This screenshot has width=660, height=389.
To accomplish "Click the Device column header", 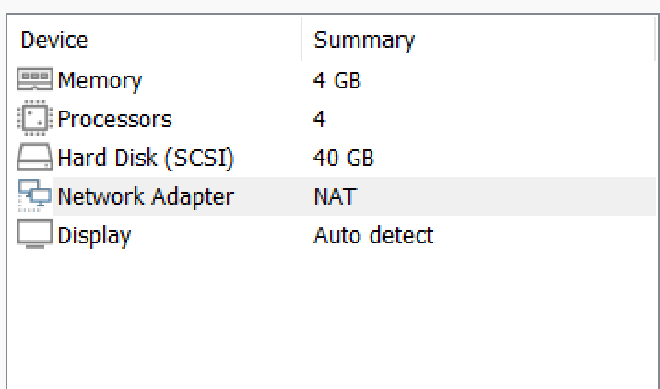I will (54, 40).
